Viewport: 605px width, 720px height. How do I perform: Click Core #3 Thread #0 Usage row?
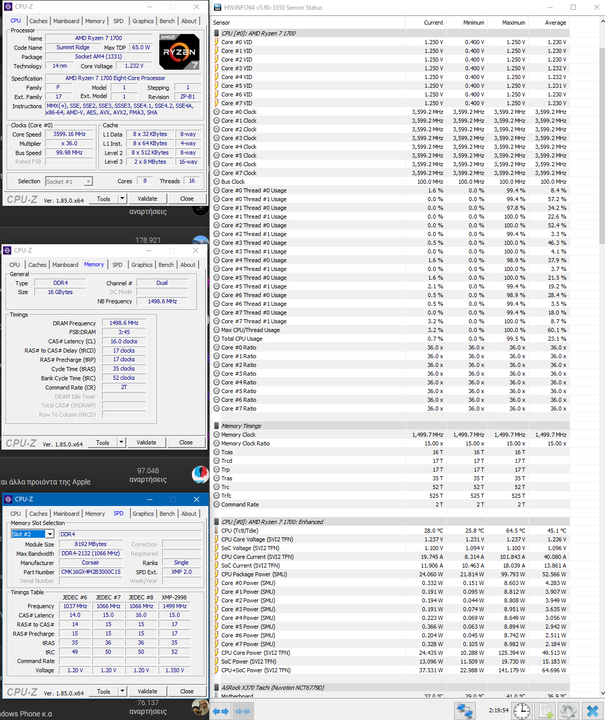391,242
